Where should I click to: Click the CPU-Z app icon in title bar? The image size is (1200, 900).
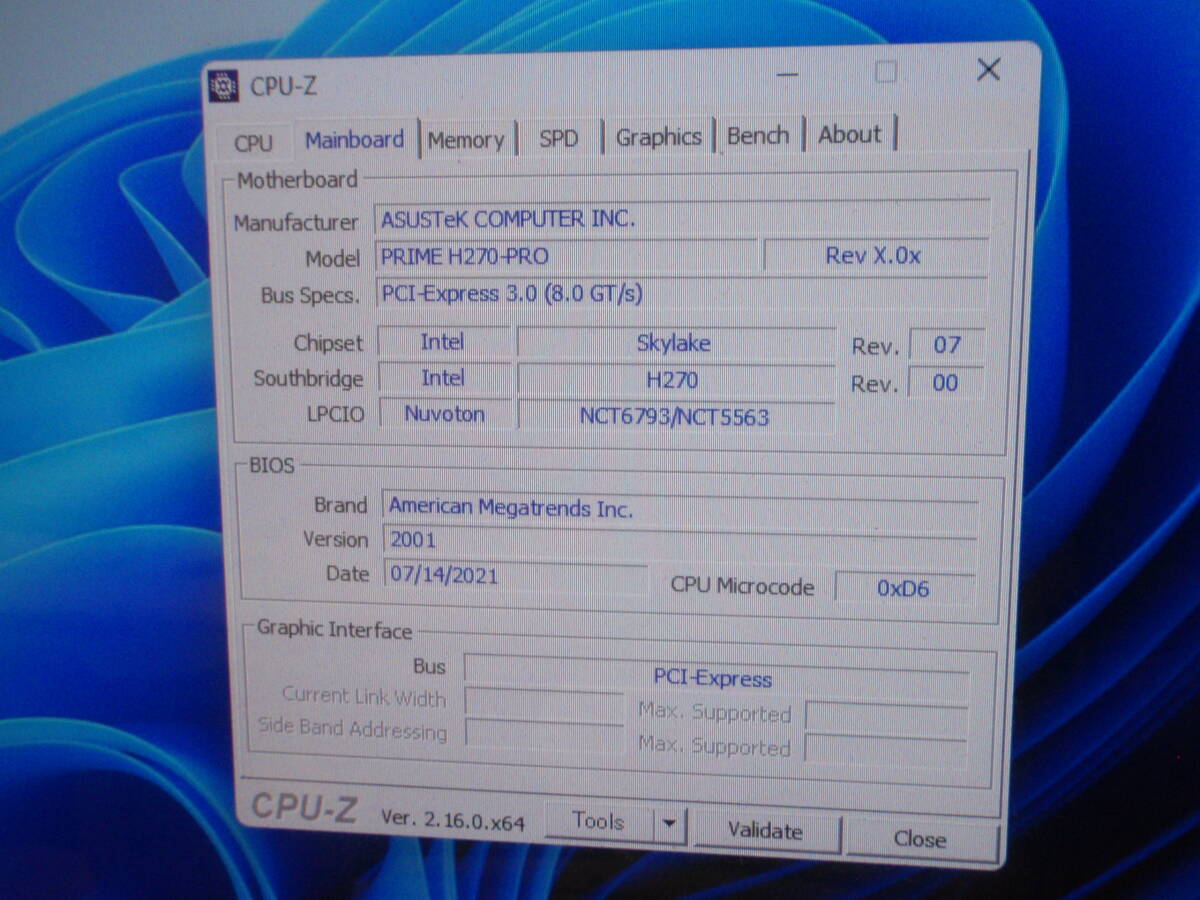pyautogui.click(x=223, y=86)
